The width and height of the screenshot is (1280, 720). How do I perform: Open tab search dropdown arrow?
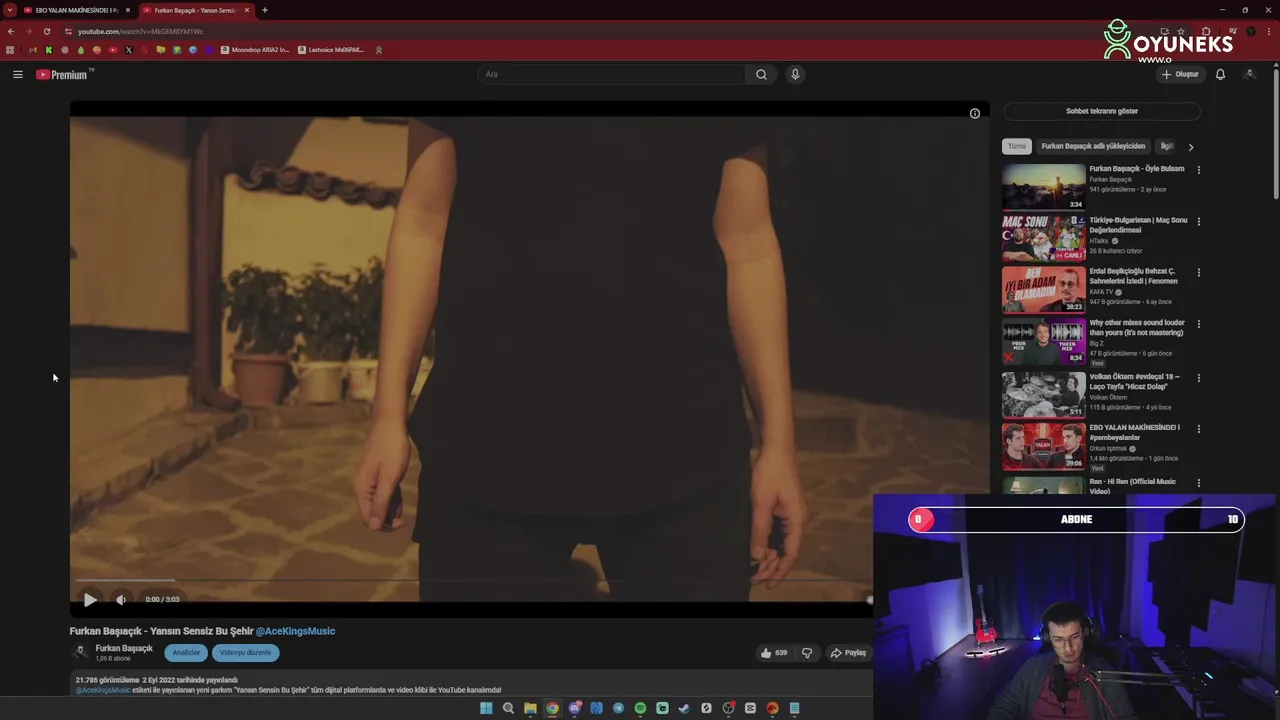tap(8, 10)
